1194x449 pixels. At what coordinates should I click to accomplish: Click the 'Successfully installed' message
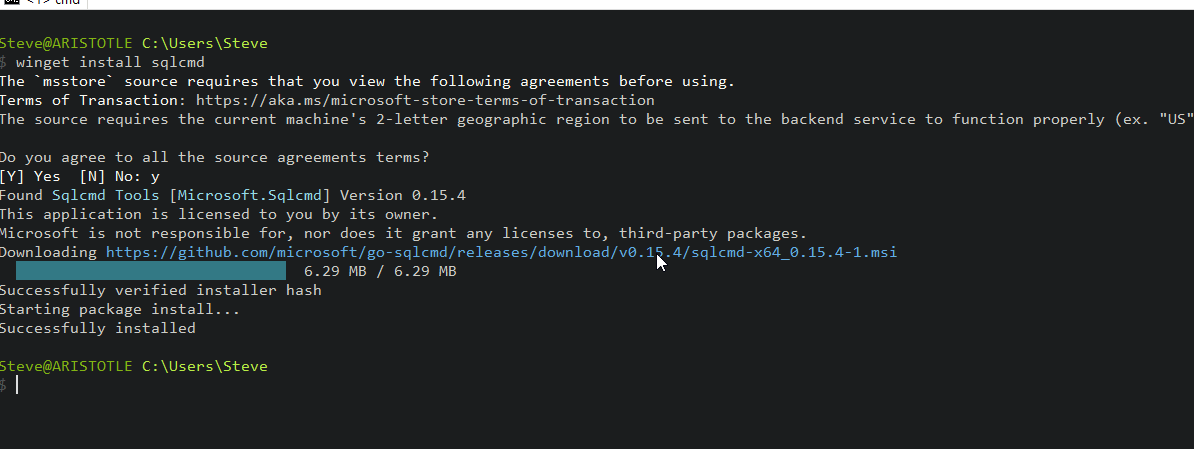(x=98, y=328)
